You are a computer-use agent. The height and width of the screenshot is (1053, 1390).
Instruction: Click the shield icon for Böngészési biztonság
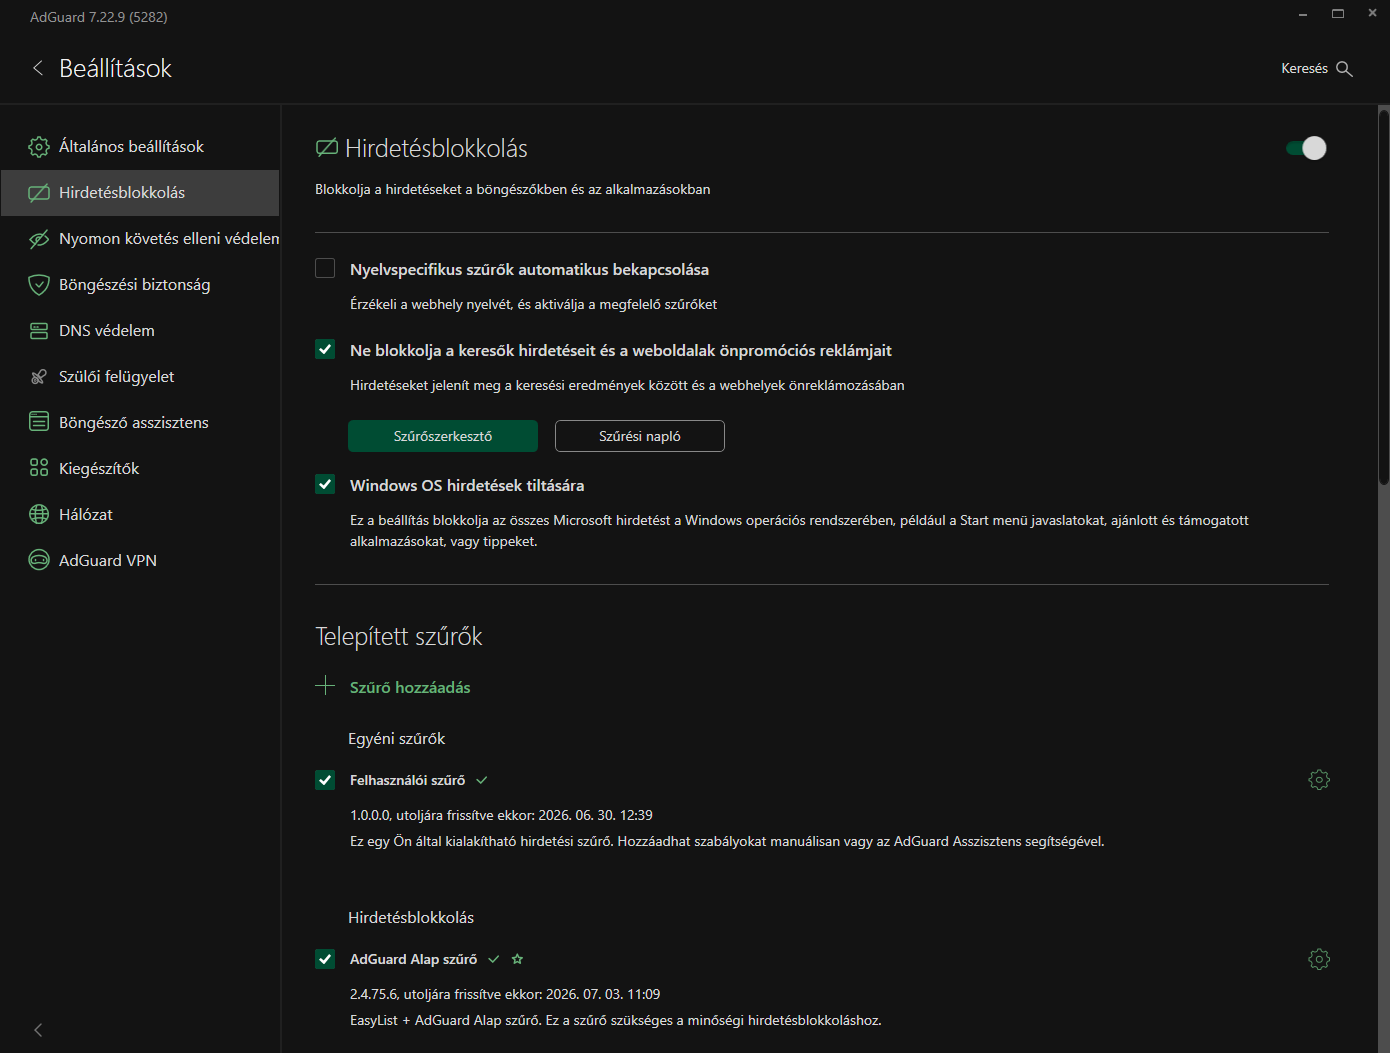coord(39,285)
